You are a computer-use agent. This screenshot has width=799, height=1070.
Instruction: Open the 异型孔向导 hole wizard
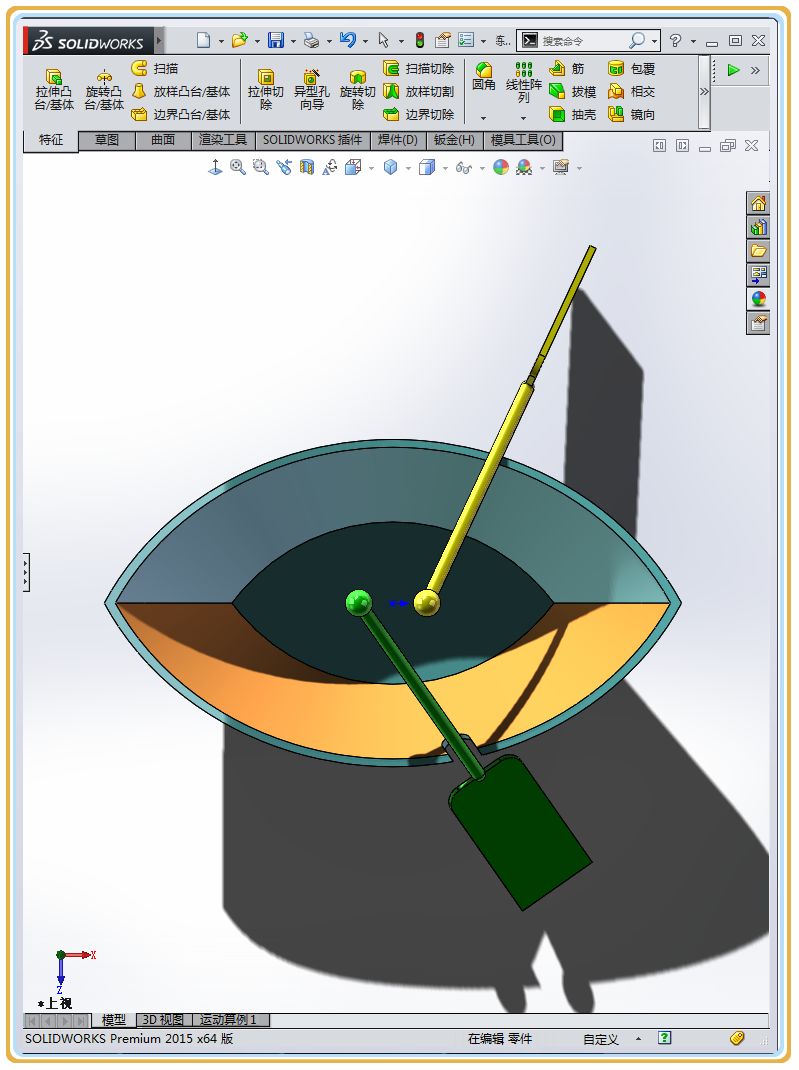pos(311,89)
